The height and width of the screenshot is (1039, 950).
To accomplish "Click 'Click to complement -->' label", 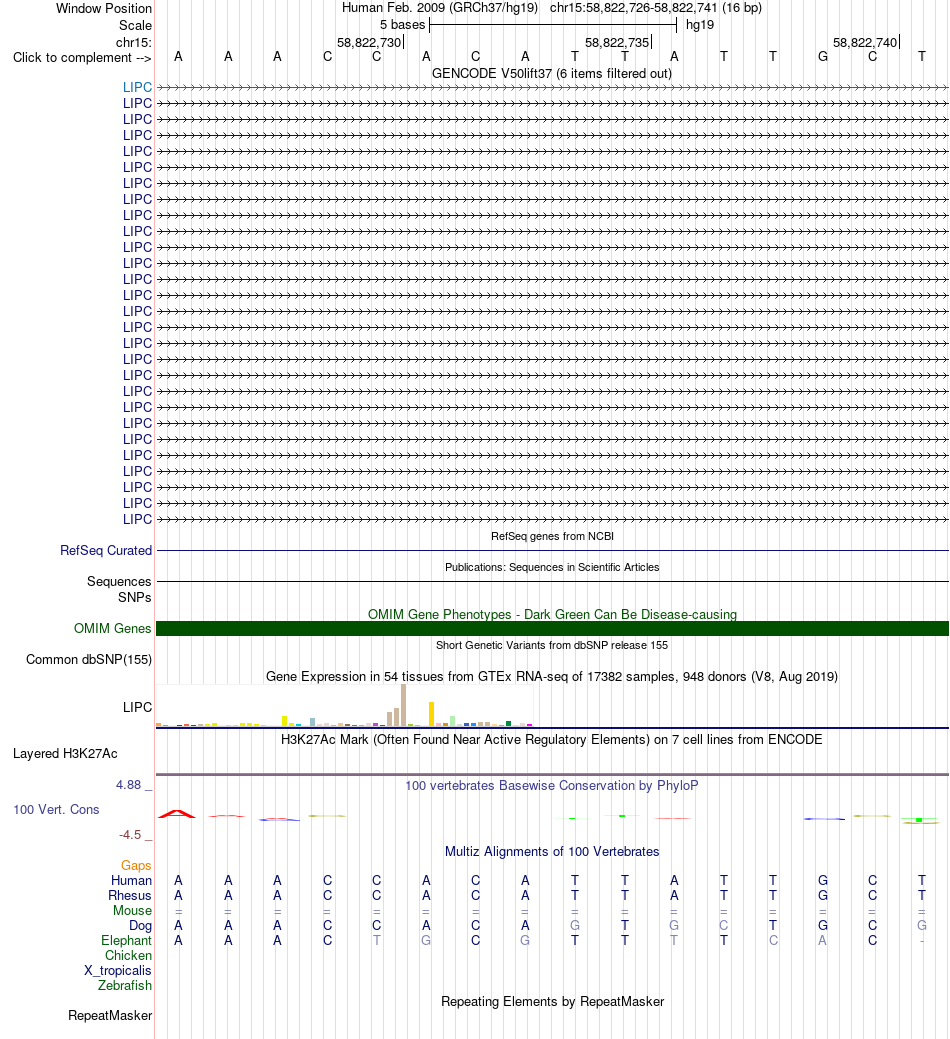I will tap(81, 58).
